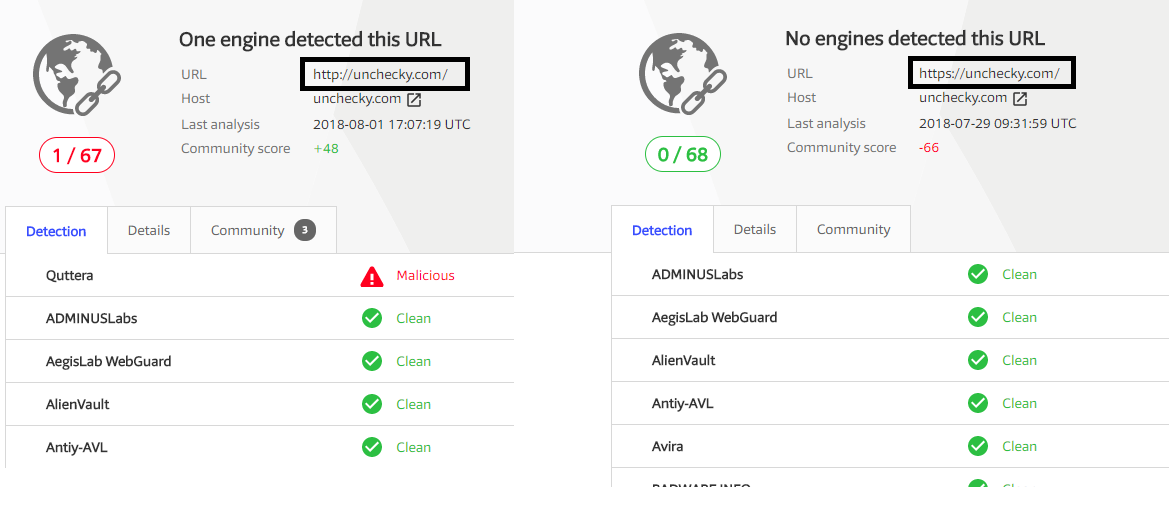The height and width of the screenshot is (513, 1169).
Task: Click the Quttera engine name
Action: pos(69,276)
